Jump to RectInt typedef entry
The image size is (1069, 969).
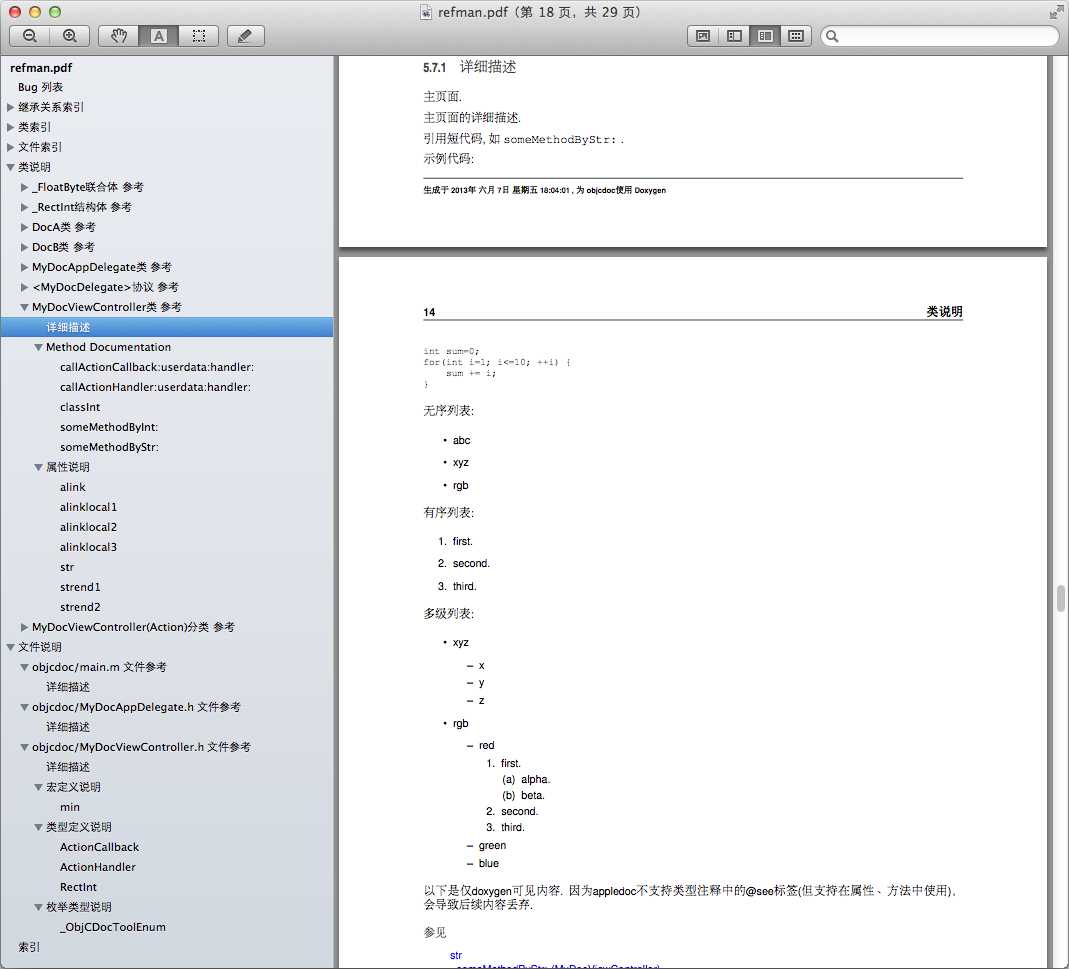tap(78, 887)
